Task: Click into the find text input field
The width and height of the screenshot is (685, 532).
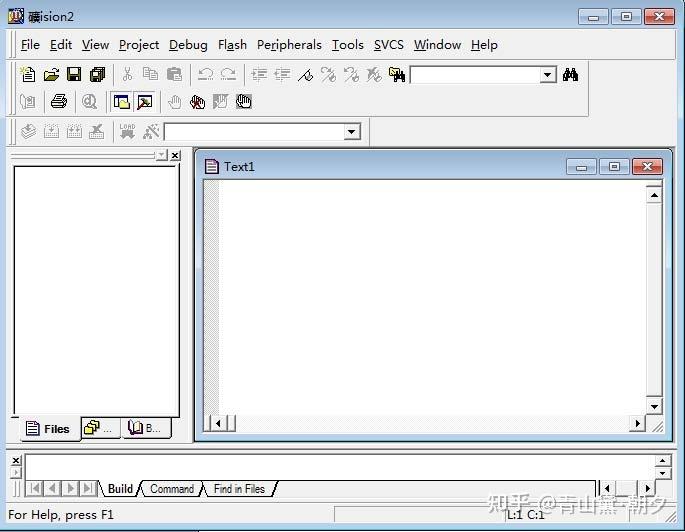Action: (475, 75)
